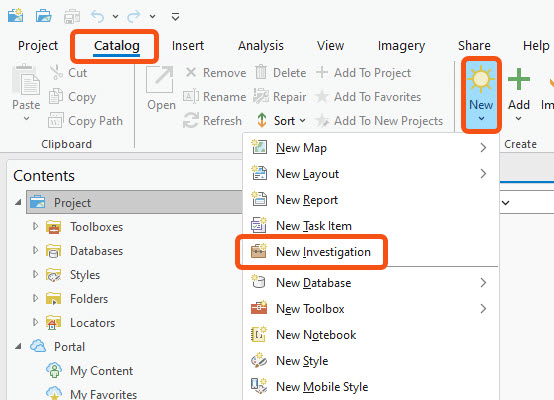Click the New Project icon in quick access toolbar
Screen dimensions: 554x400
click(x=16, y=16)
